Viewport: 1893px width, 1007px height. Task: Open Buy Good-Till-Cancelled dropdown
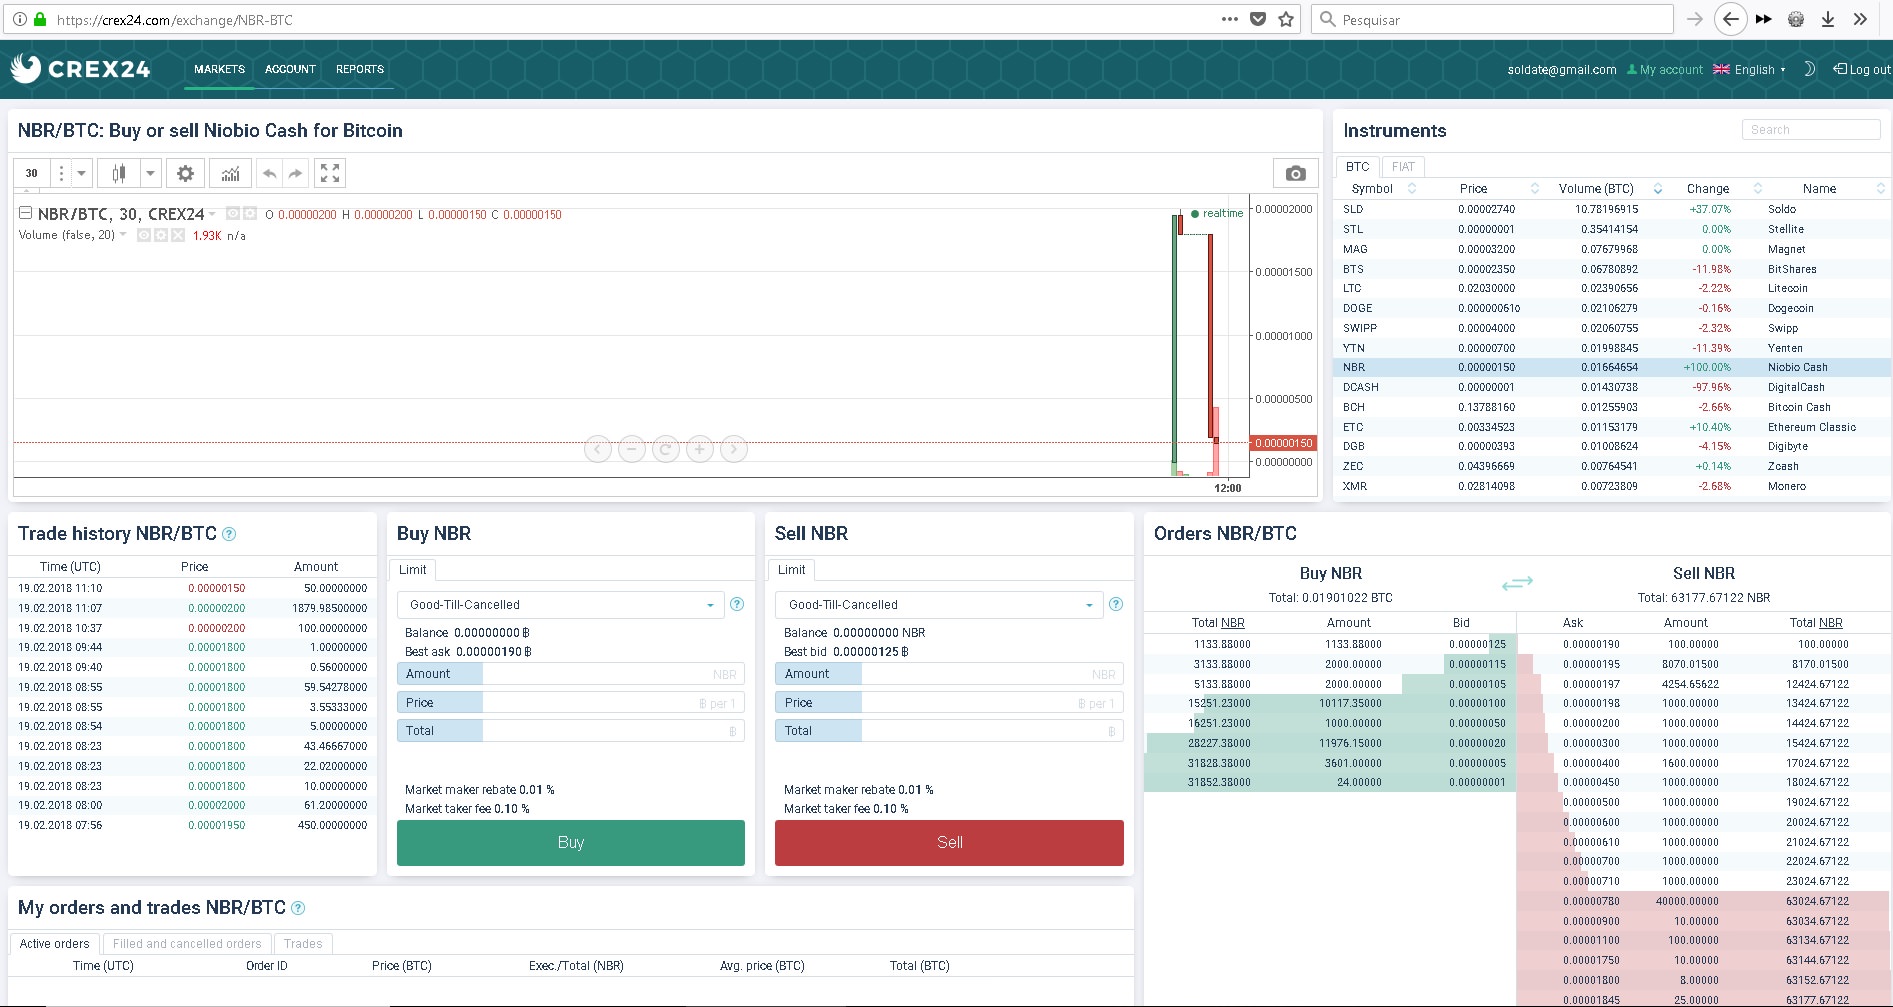pos(561,605)
